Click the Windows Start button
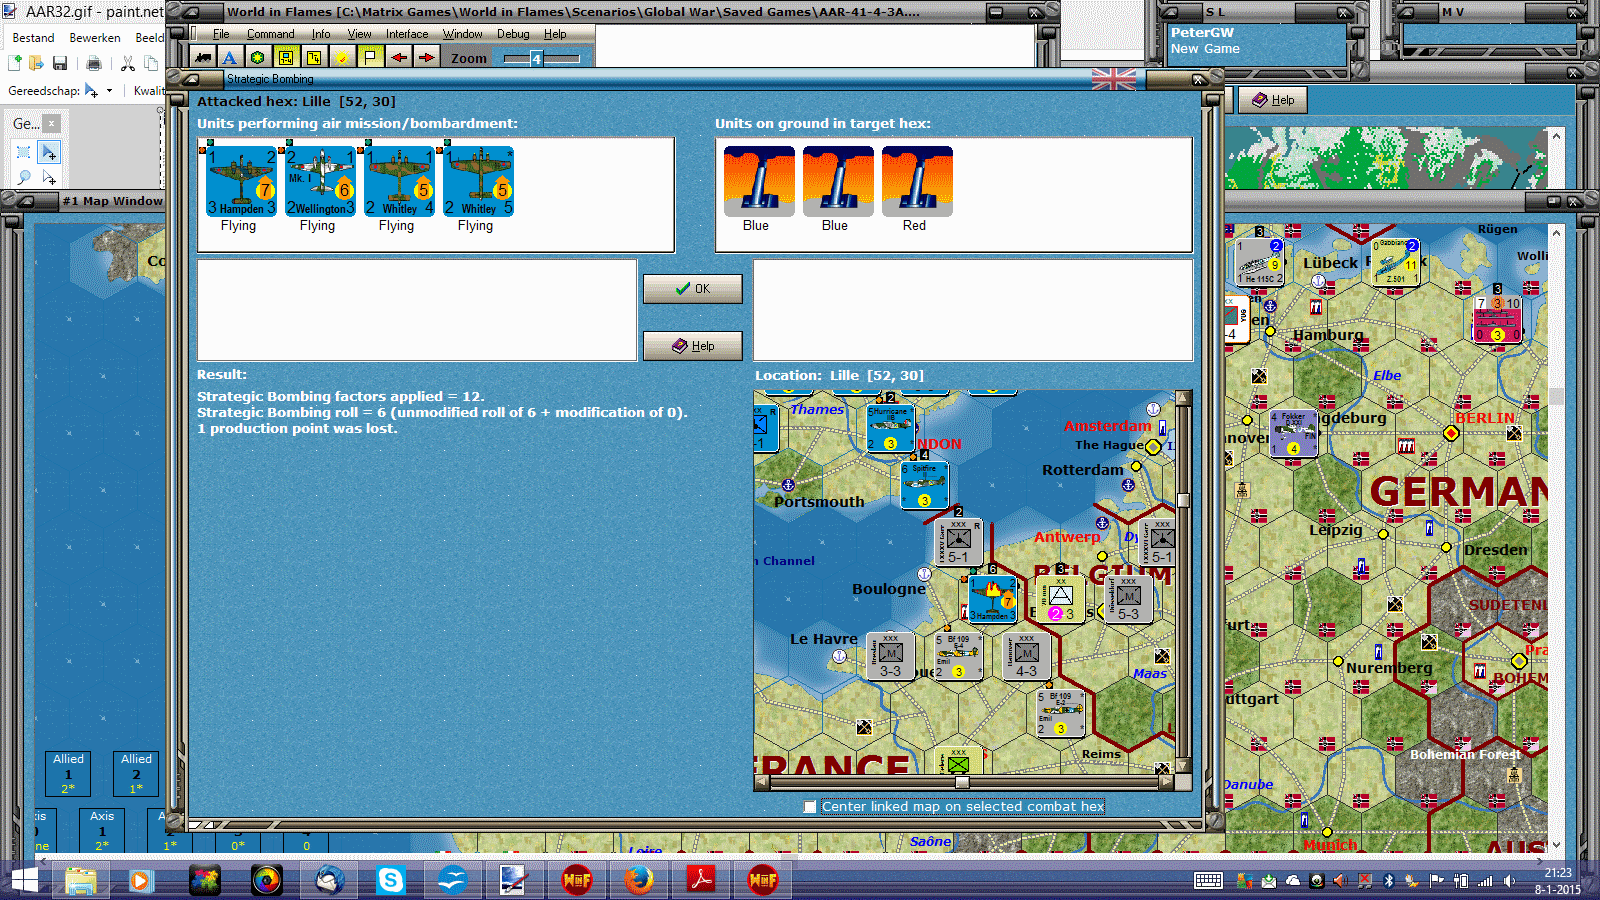The image size is (1600, 900). (24, 880)
